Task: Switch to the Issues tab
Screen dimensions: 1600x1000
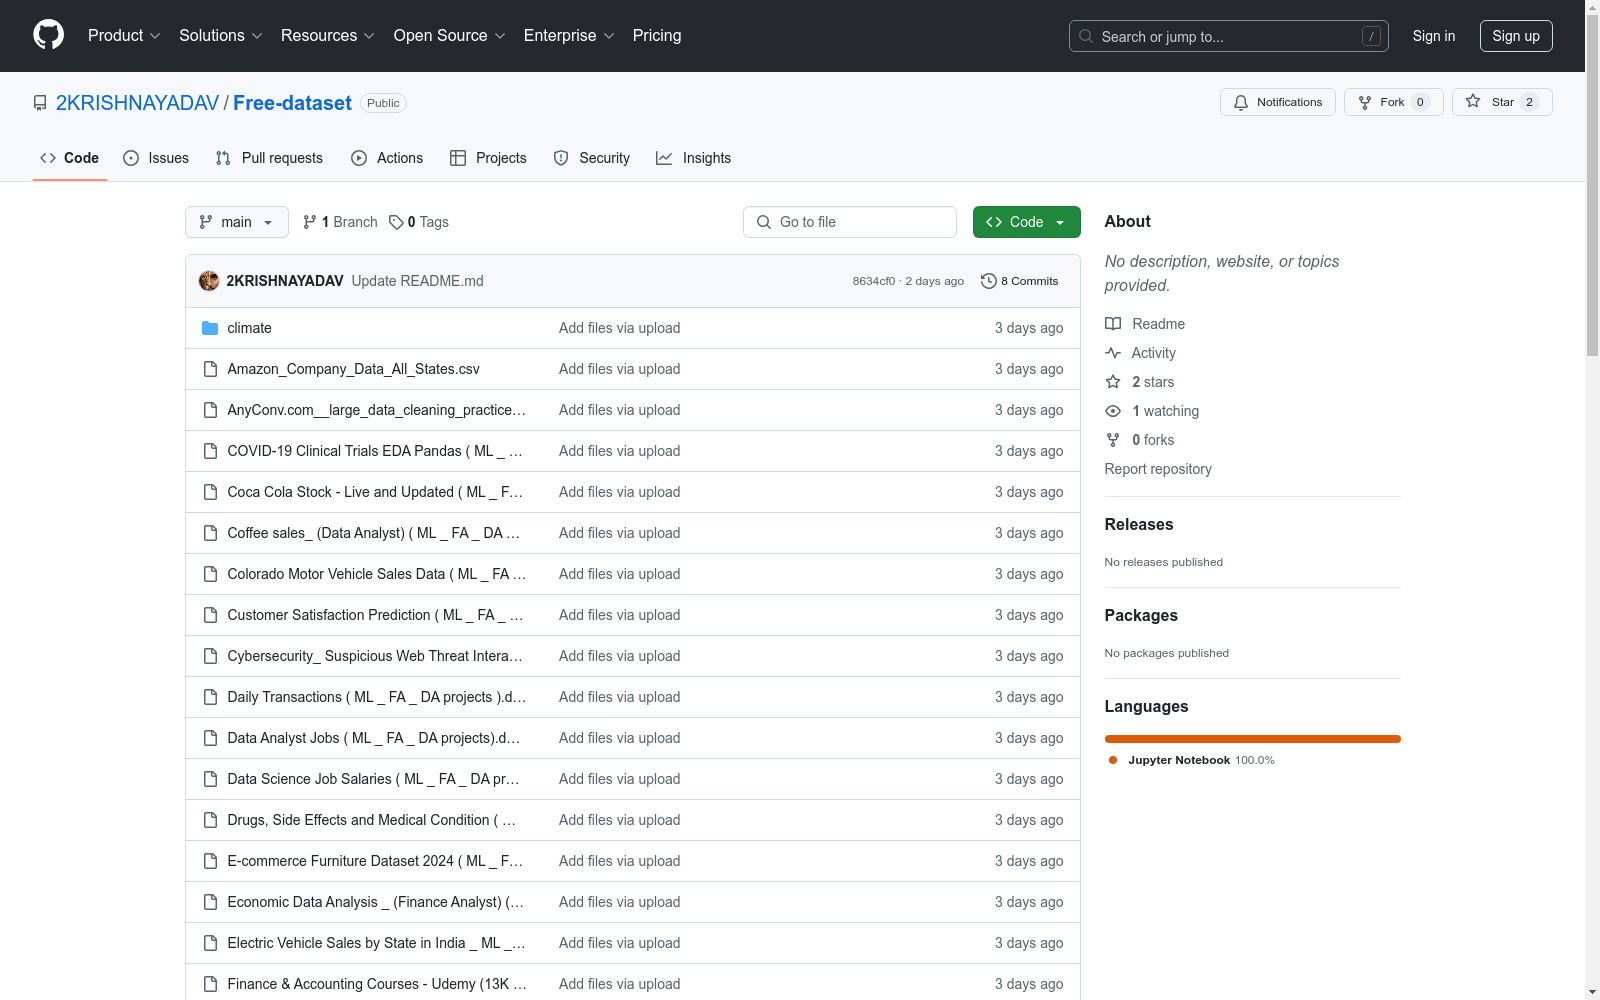Action: click(x=156, y=158)
